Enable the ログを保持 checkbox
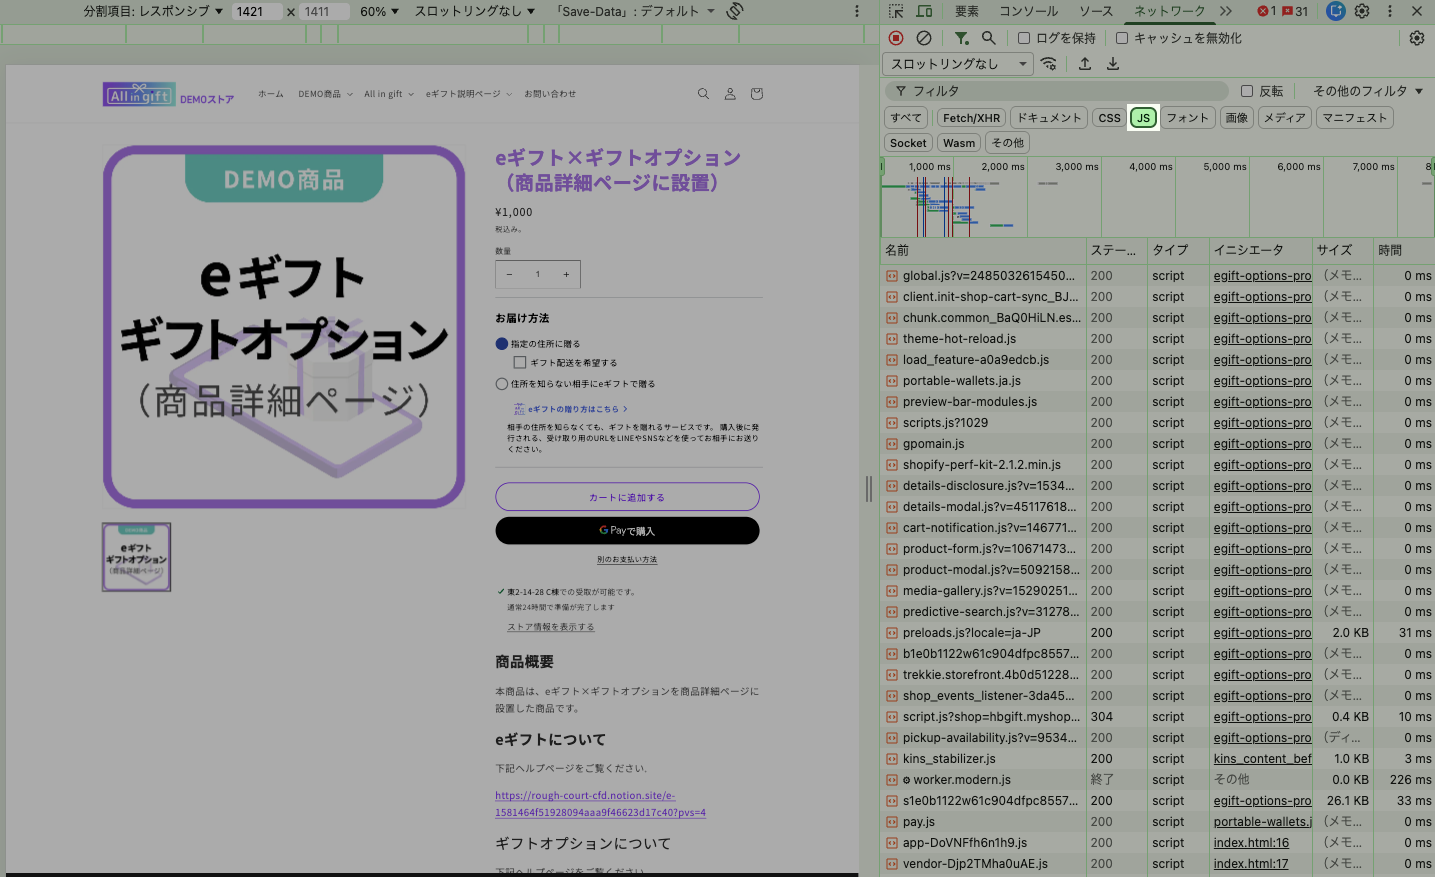This screenshot has width=1435, height=877. [x=1024, y=38]
